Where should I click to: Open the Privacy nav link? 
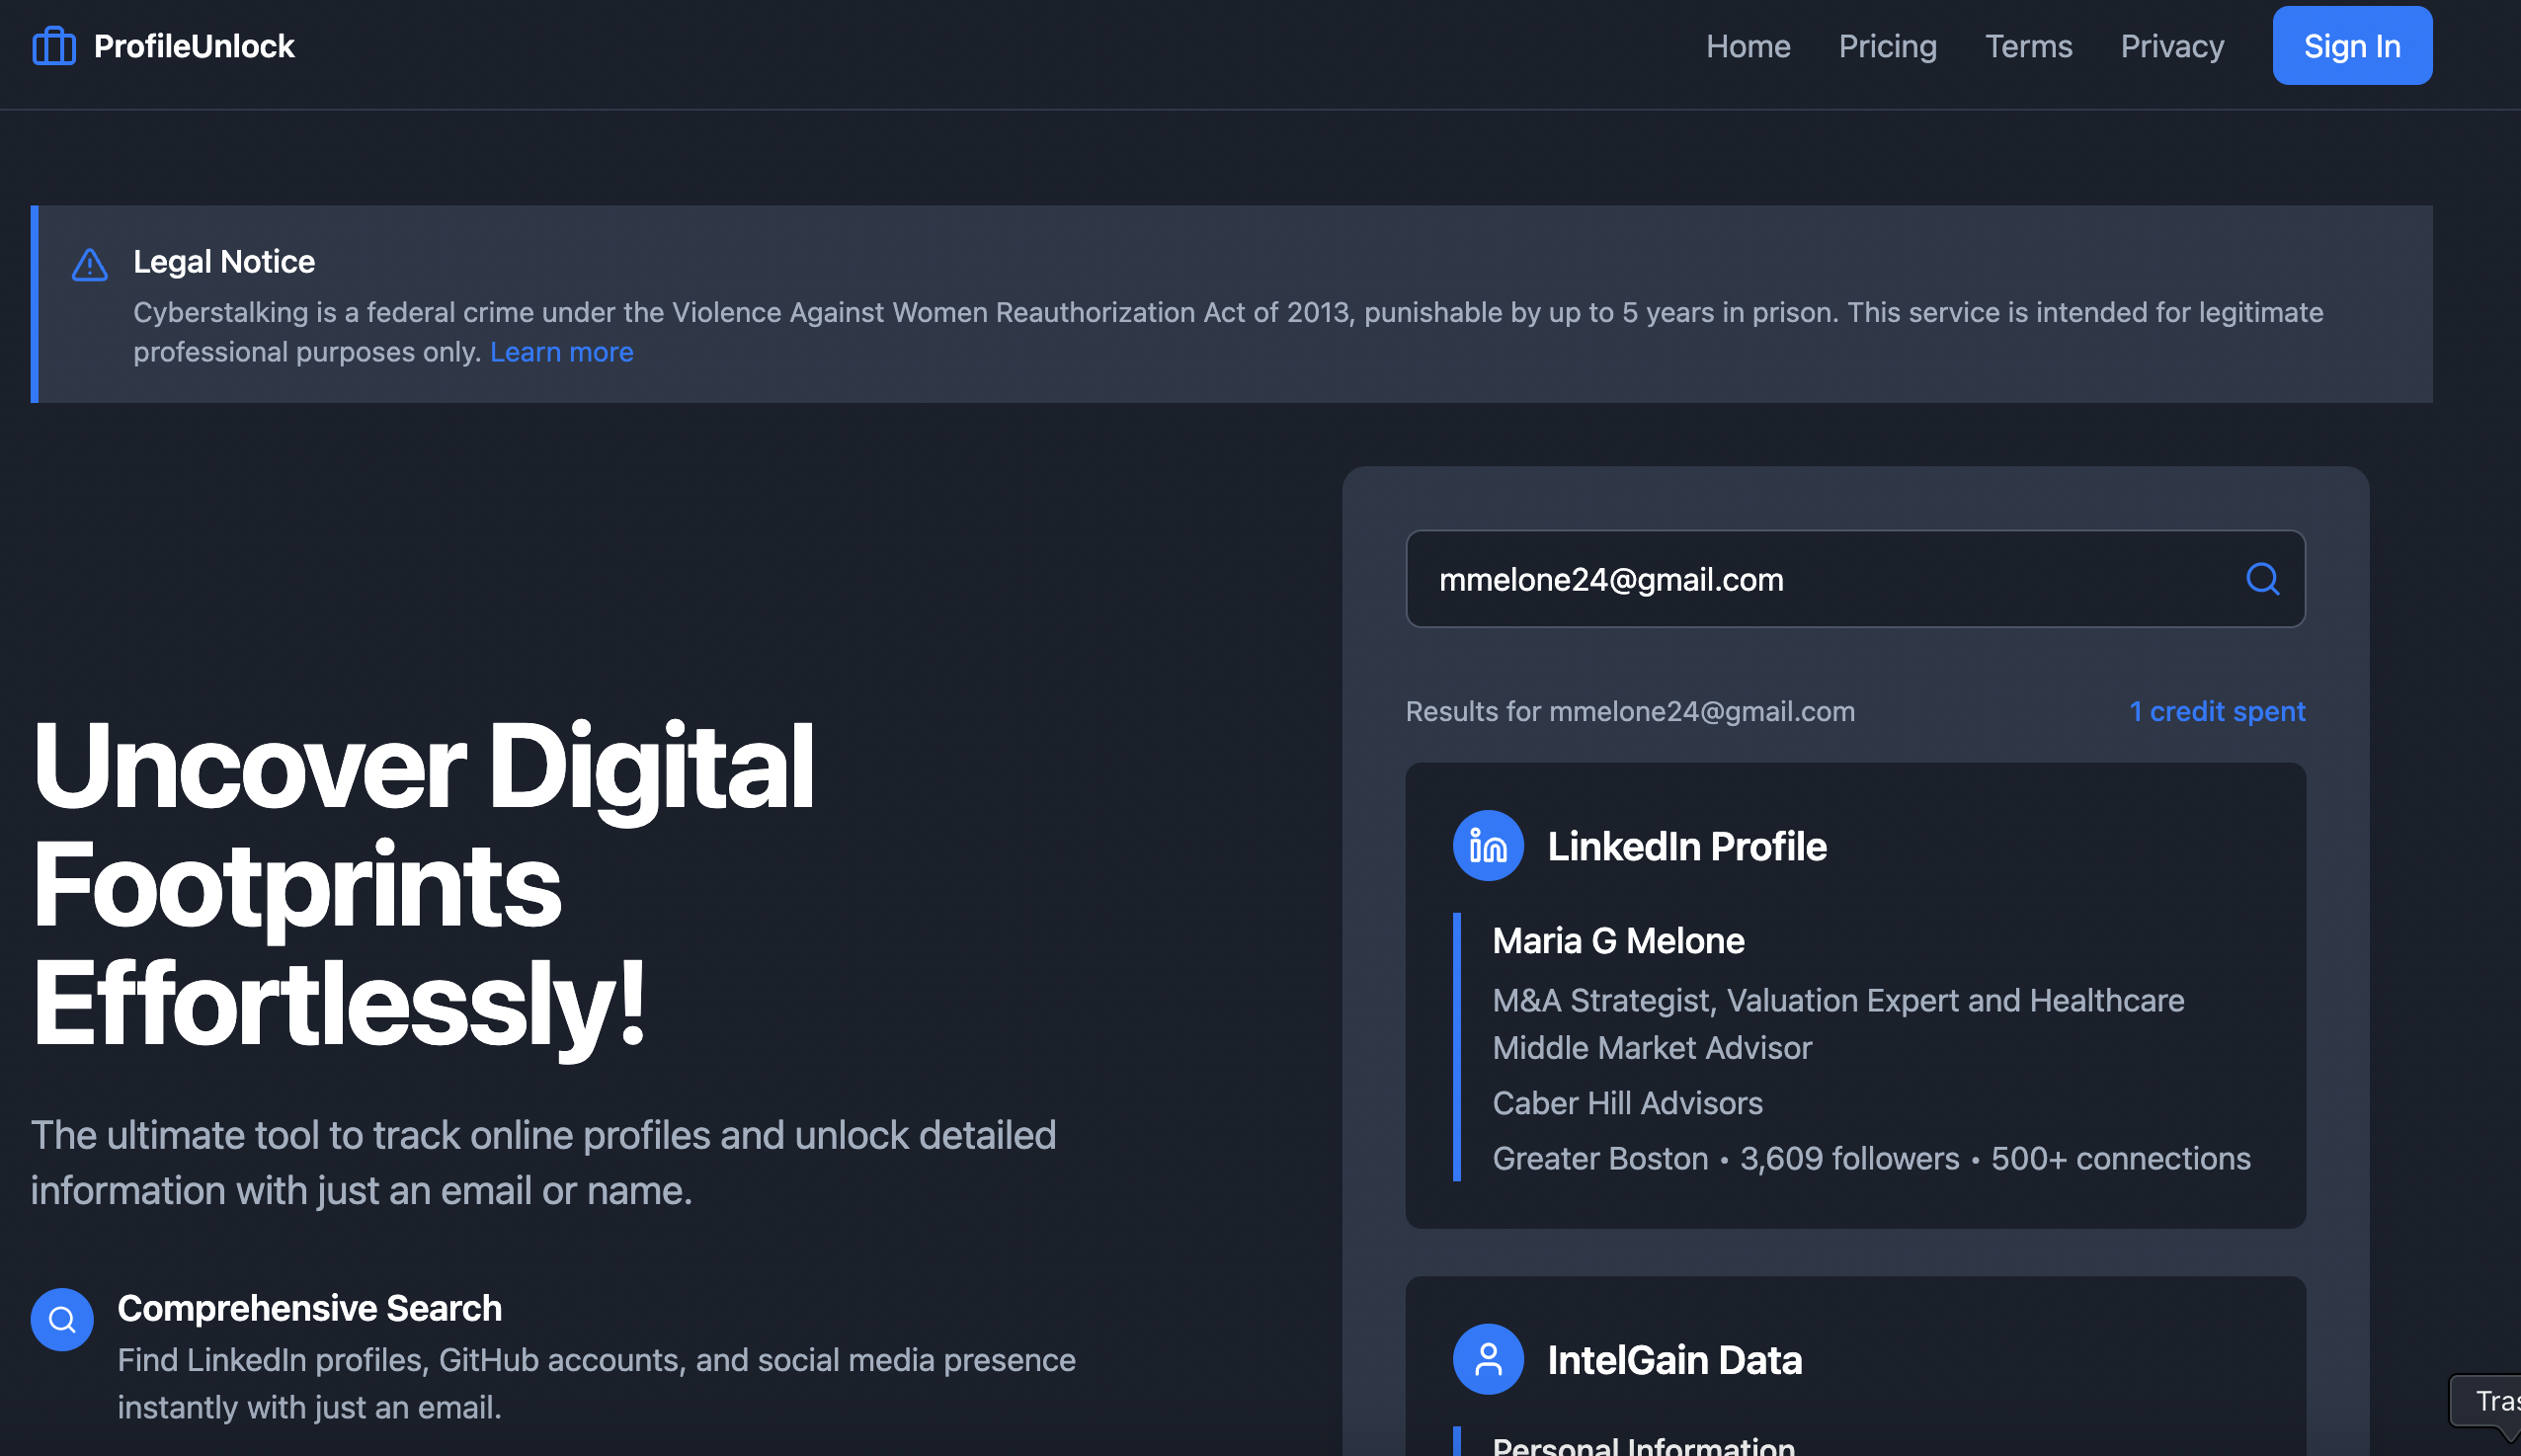tap(2172, 46)
